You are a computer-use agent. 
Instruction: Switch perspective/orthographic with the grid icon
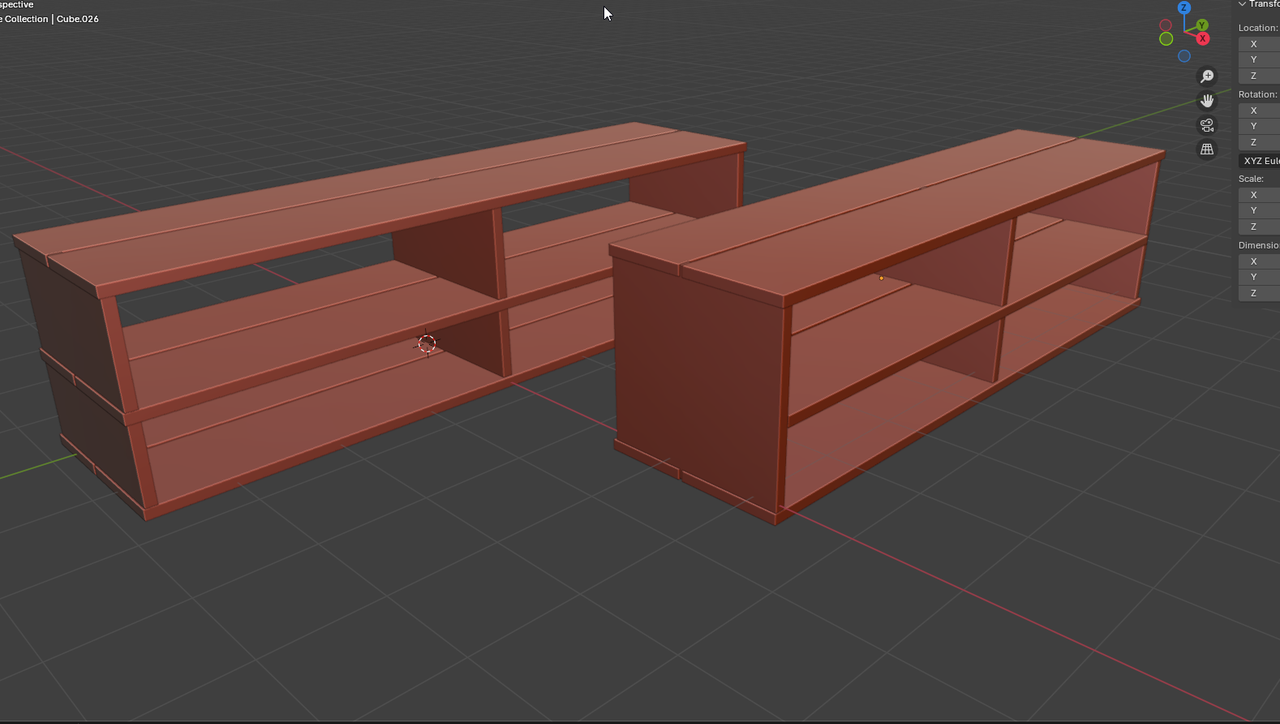tap(1207, 149)
